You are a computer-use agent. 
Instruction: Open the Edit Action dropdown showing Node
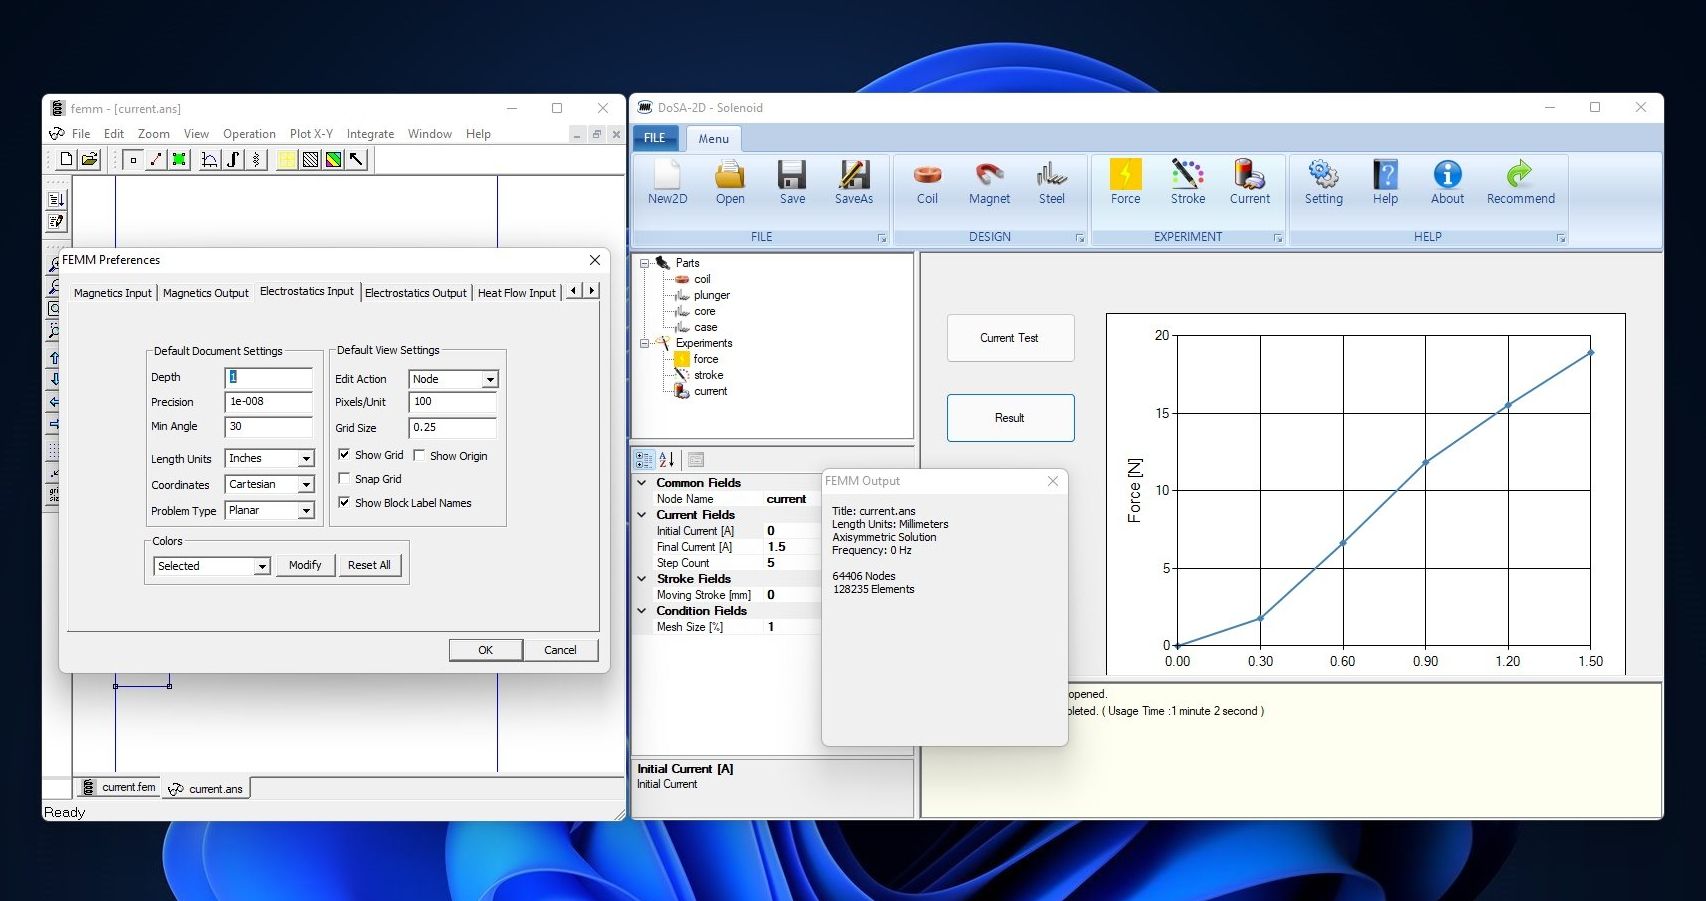coord(454,379)
